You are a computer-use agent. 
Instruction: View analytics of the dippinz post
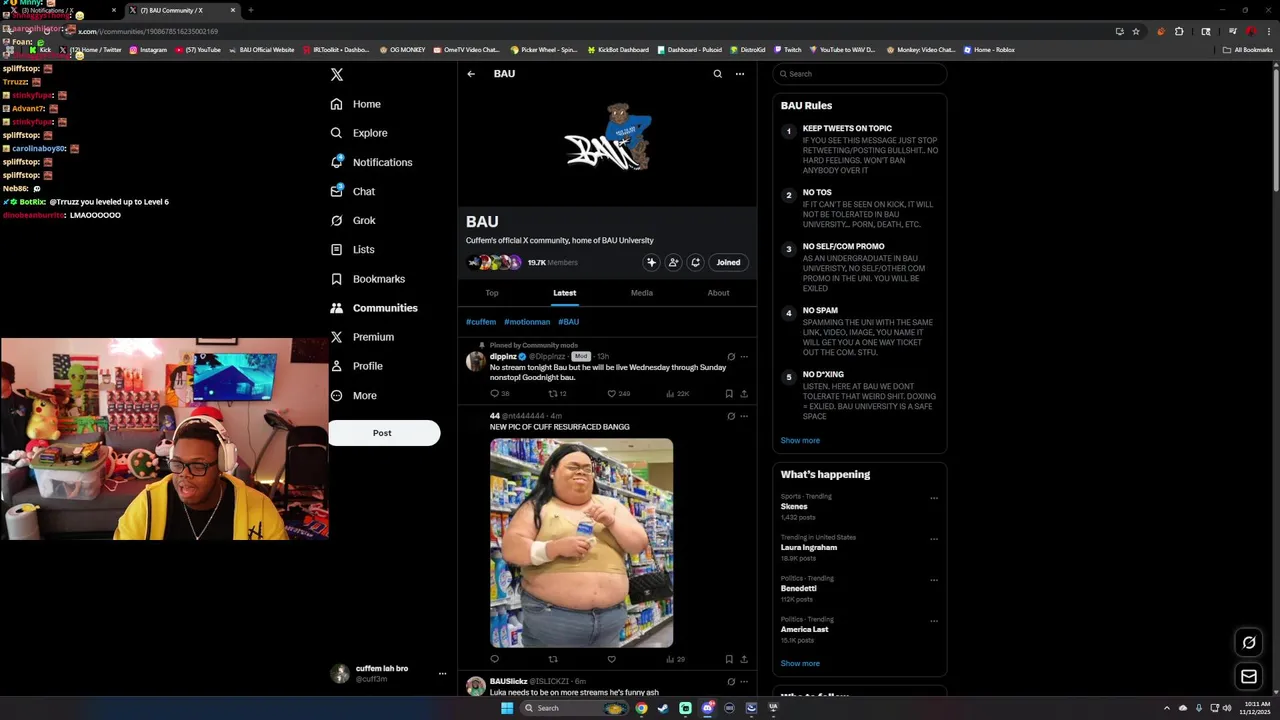coord(677,394)
